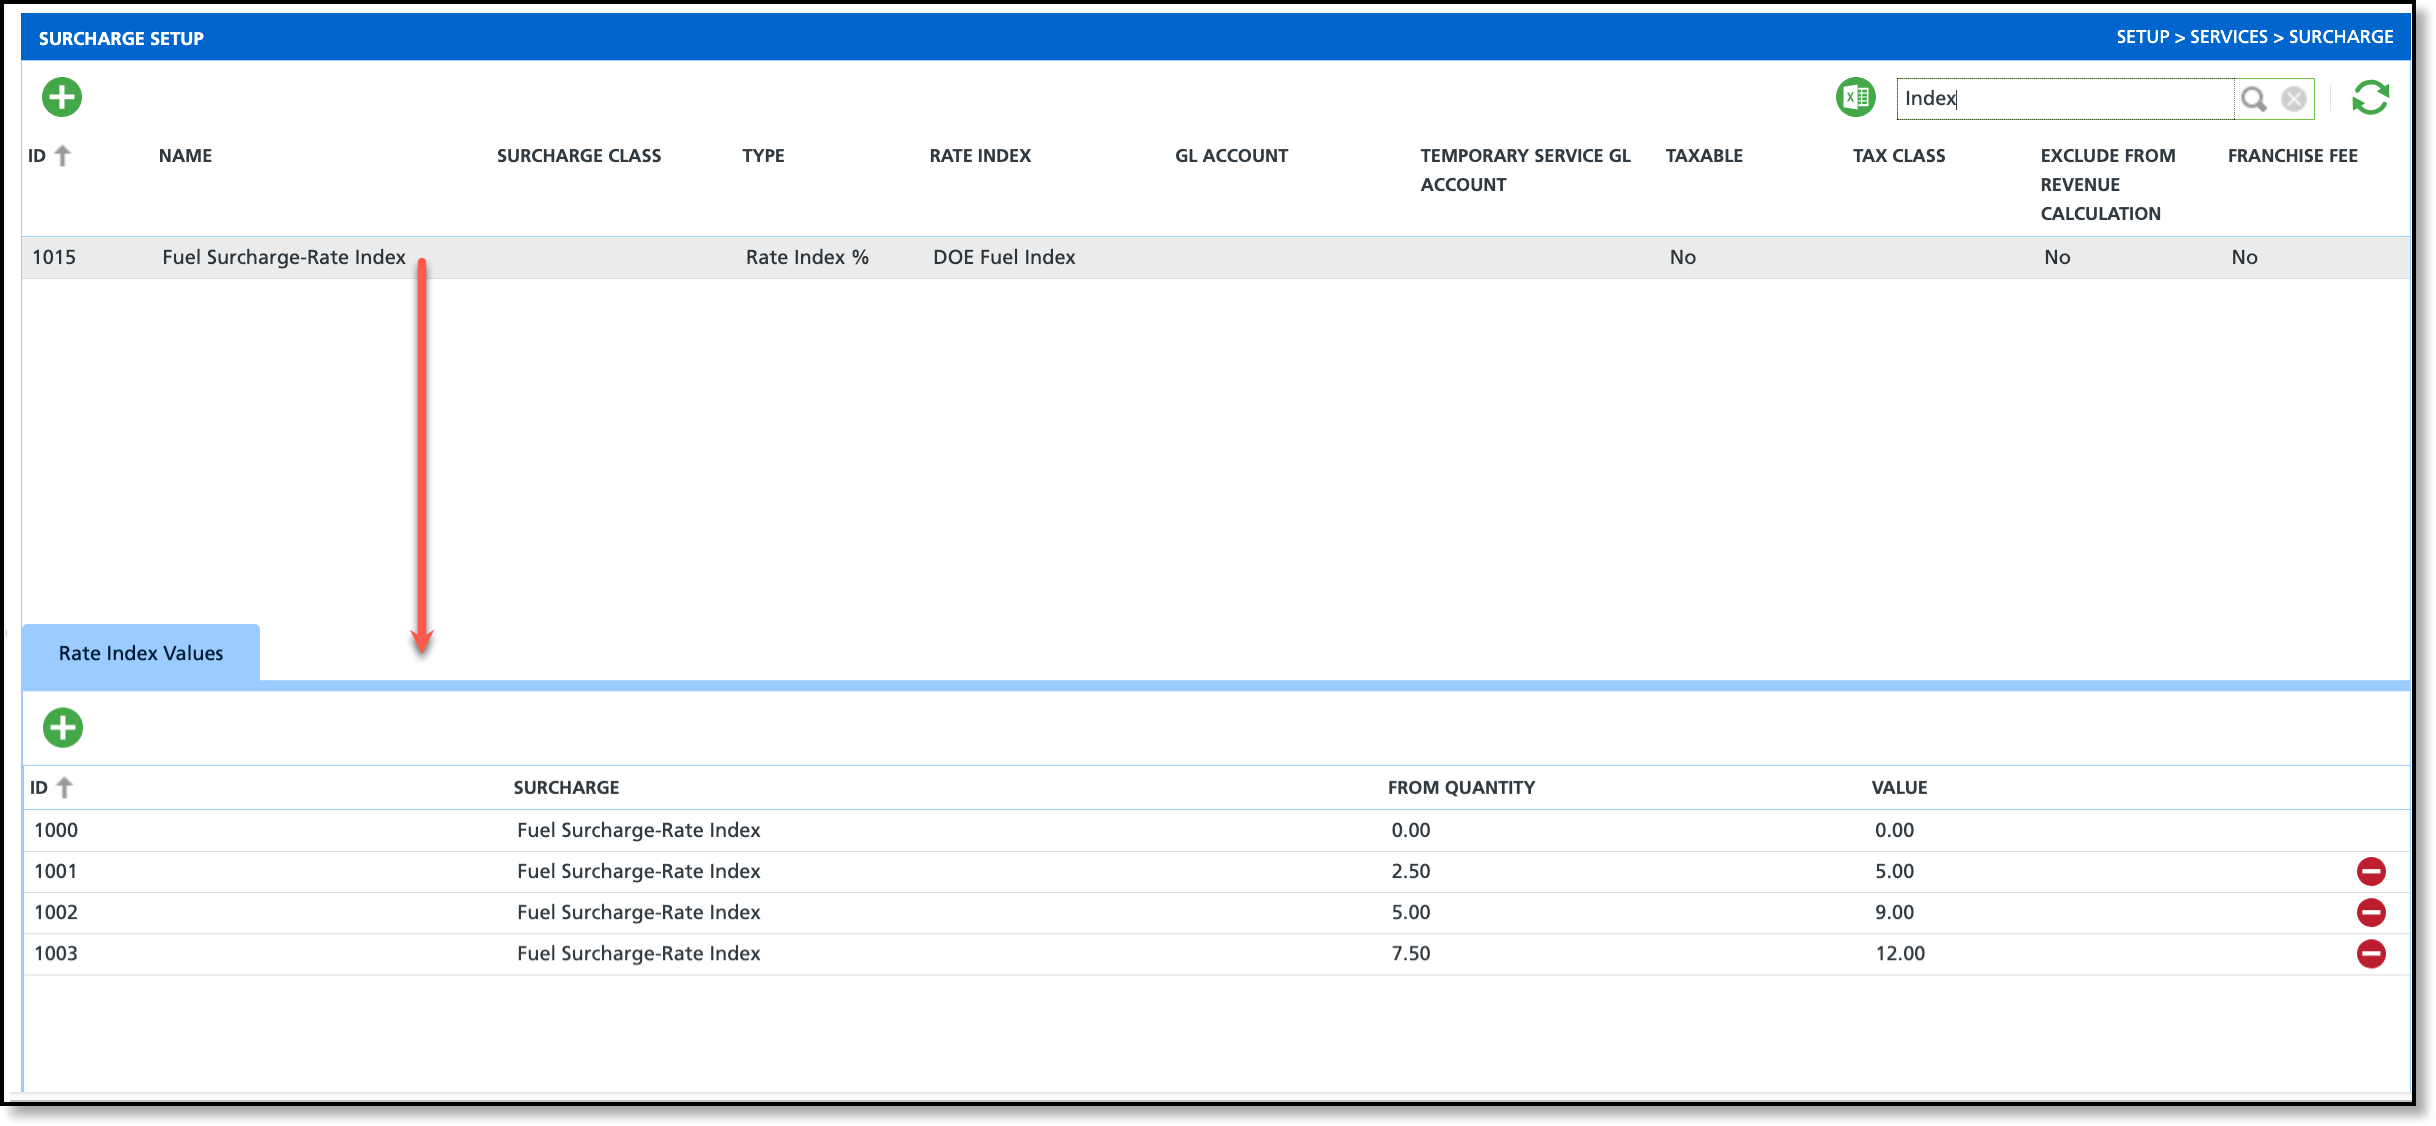Click the search magnifier icon
This screenshot has height=1126, width=2436.
pyautogui.click(x=2253, y=98)
